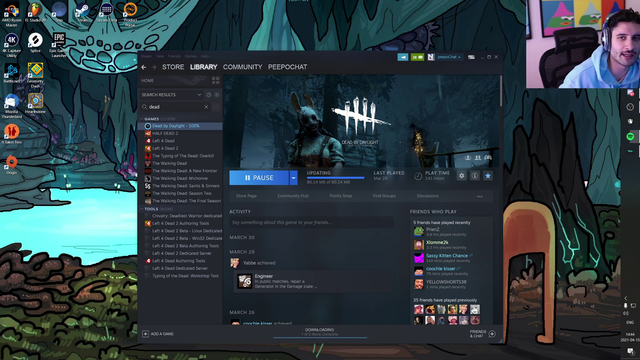Viewport: 640px width, 360px height.
Task: Open AMD Ryzen Master desktop shortcut
Action: tap(11, 14)
